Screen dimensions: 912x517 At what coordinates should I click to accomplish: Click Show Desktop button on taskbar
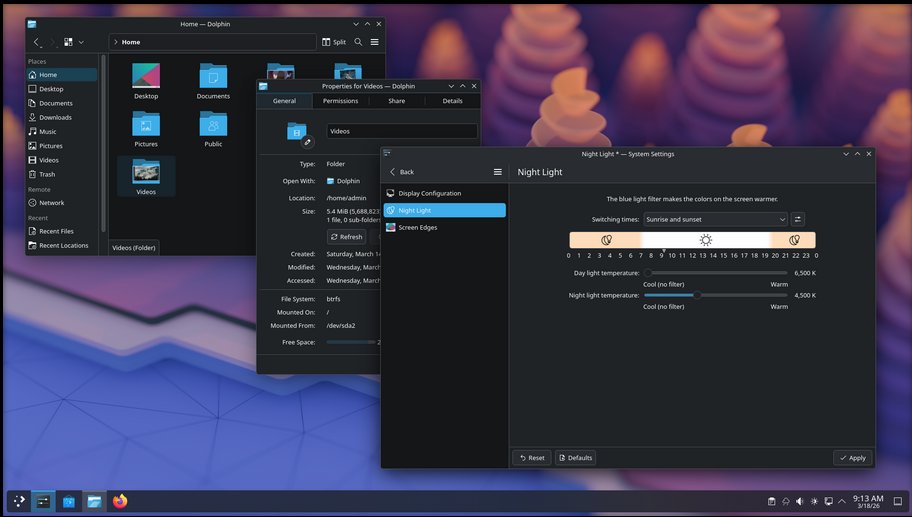pyautogui.click(x=898, y=501)
